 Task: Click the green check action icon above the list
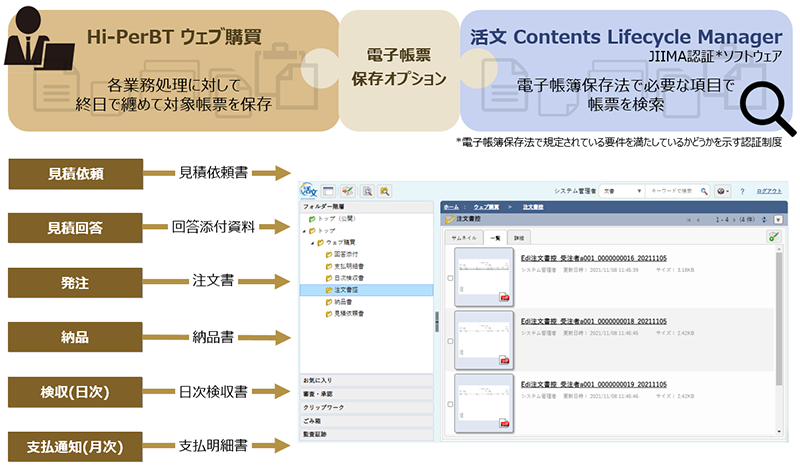pyautogui.click(x=773, y=236)
